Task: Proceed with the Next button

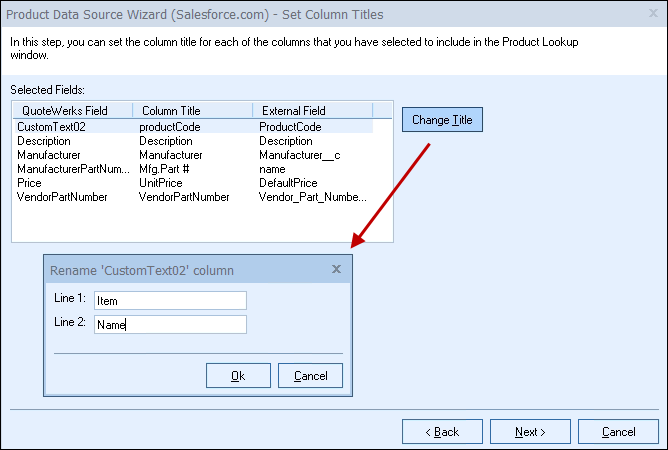Action: coord(530,432)
